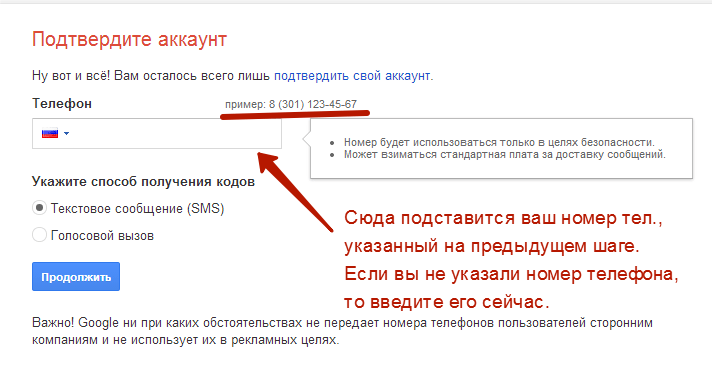Click the Подтвердите аккаунт heading
This screenshot has width=712, height=392.
point(129,40)
